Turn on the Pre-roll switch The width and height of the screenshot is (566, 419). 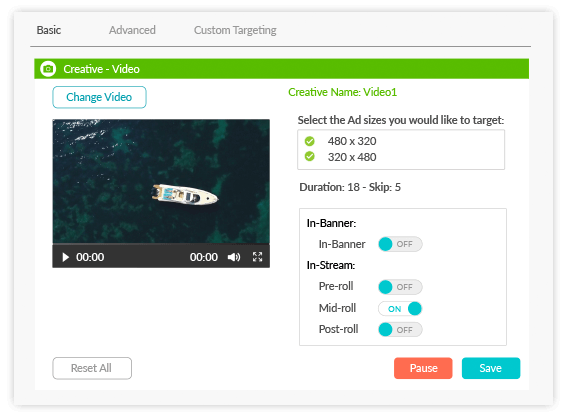(x=400, y=287)
